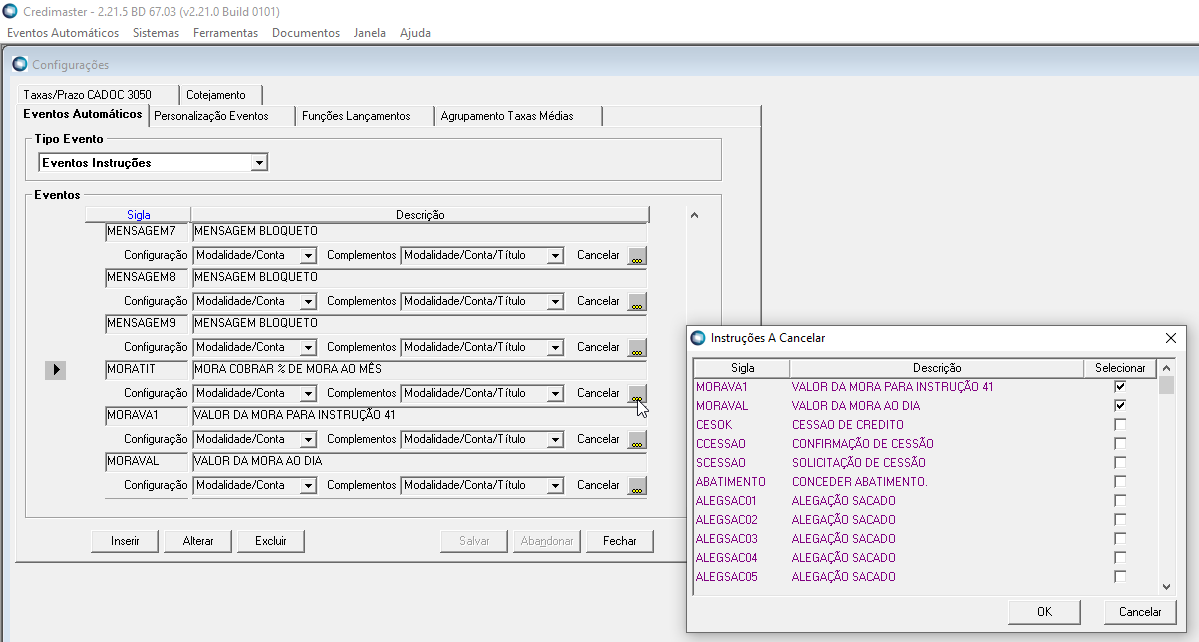Click the Excluir button
Viewport: 1199px width, 642px height.
pos(271,541)
